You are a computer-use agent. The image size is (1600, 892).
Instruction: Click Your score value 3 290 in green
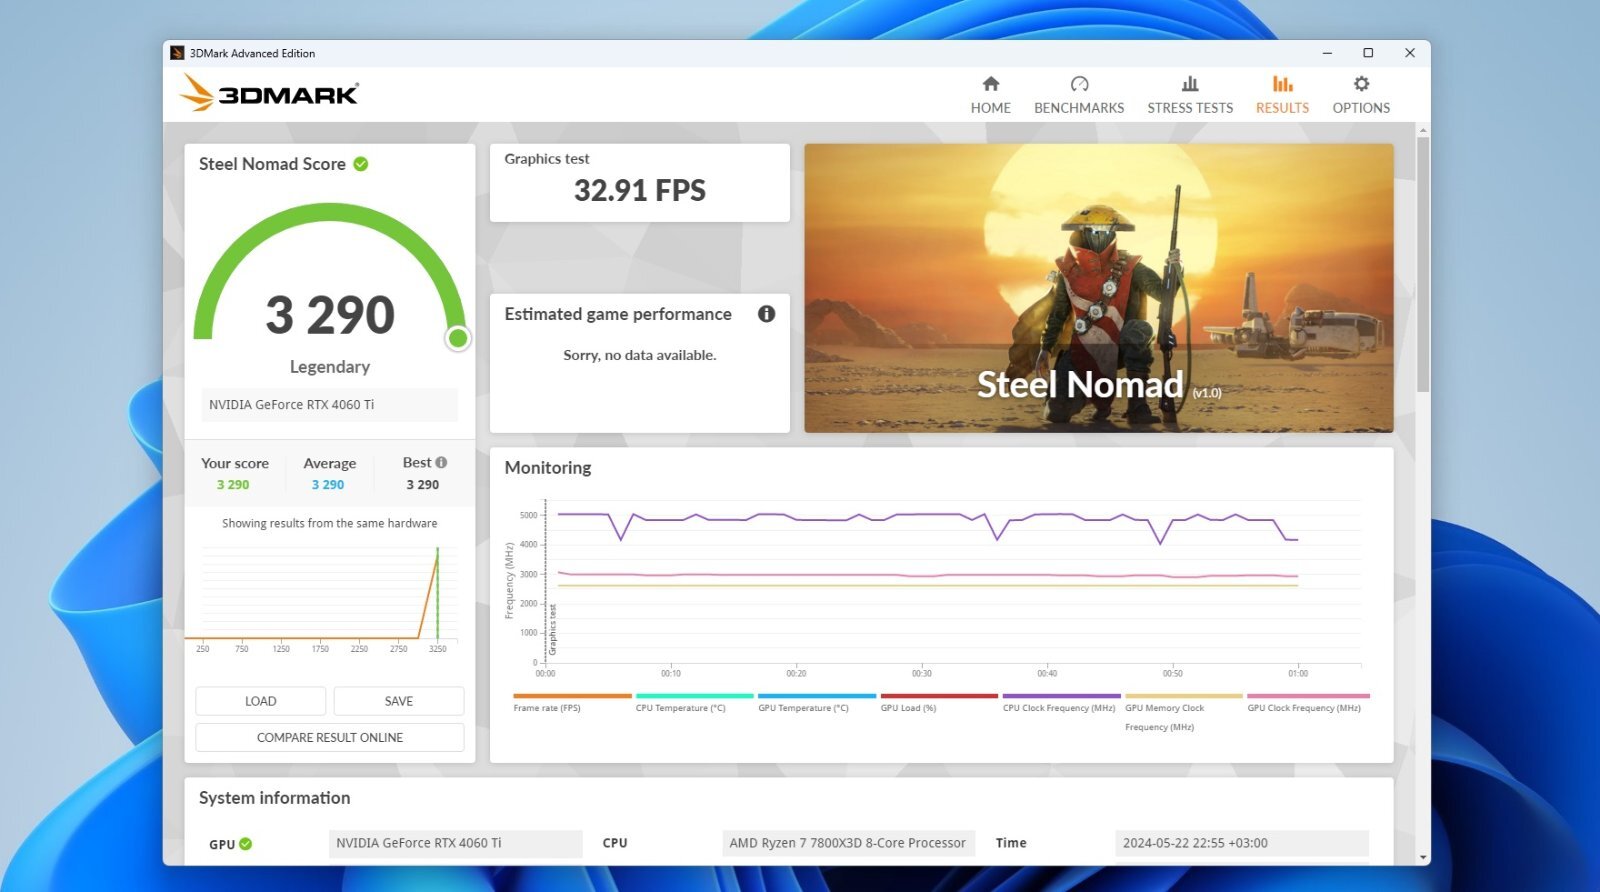(233, 485)
